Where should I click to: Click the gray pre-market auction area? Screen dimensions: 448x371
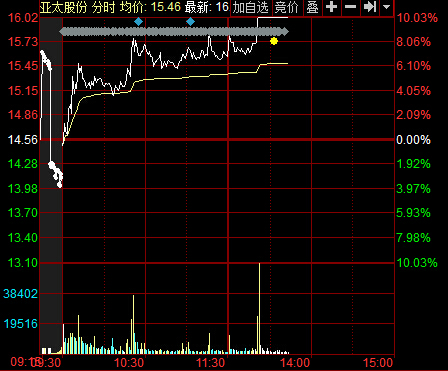(51, 185)
